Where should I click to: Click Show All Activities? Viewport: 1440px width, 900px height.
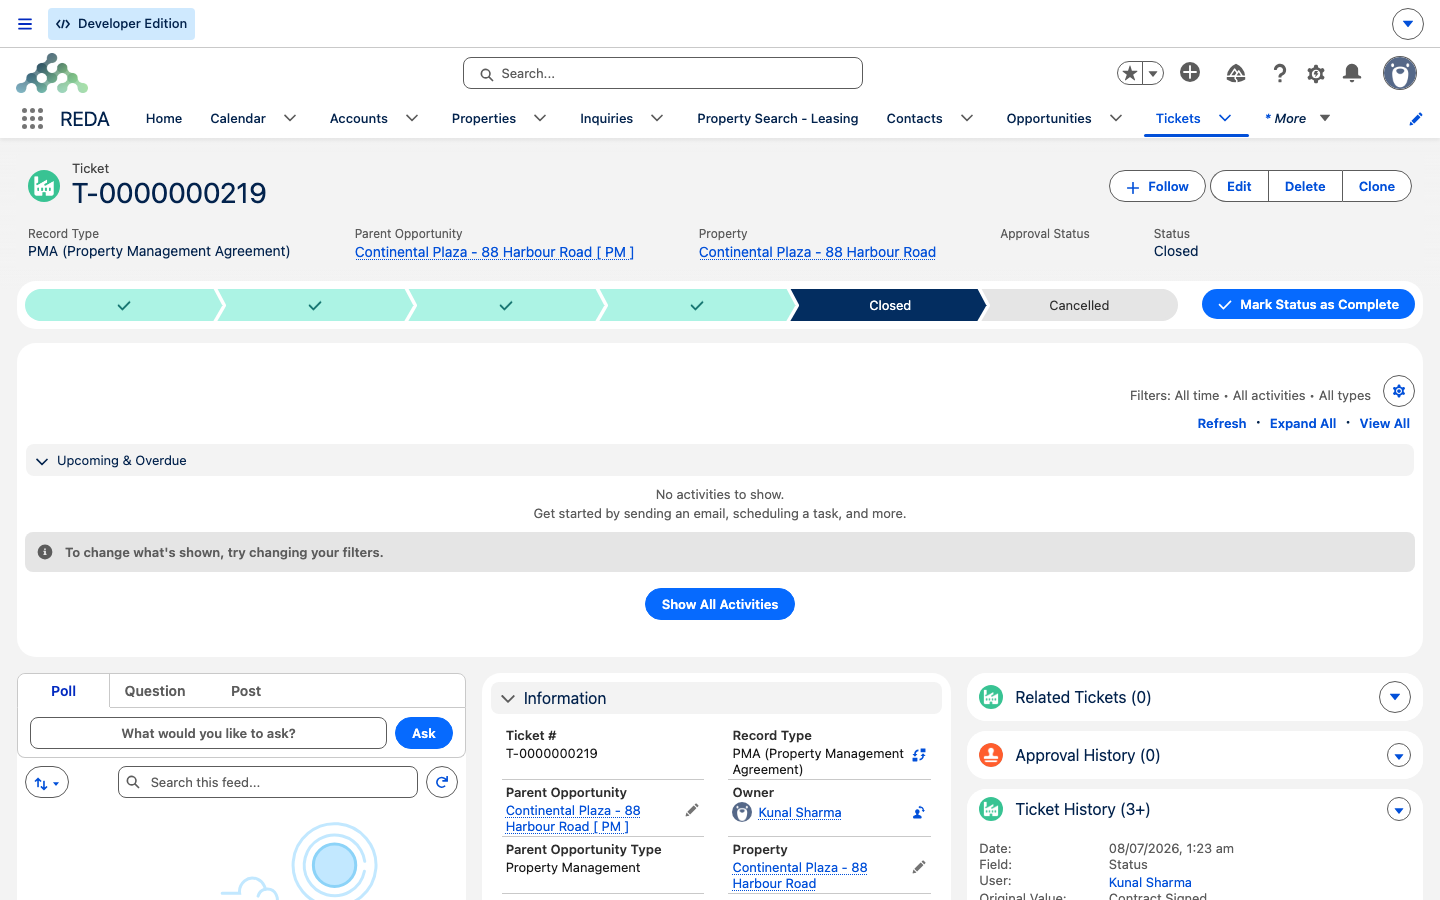coord(720,604)
